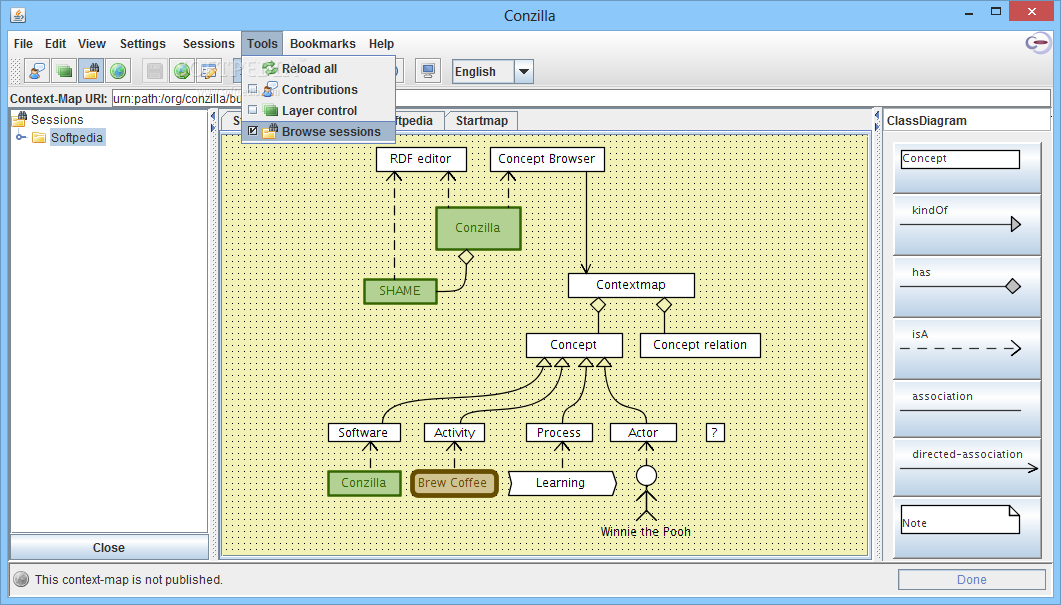The image size is (1061, 605).
Task: Expand the Softpedia session tree node
Action: click(x=21, y=137)
